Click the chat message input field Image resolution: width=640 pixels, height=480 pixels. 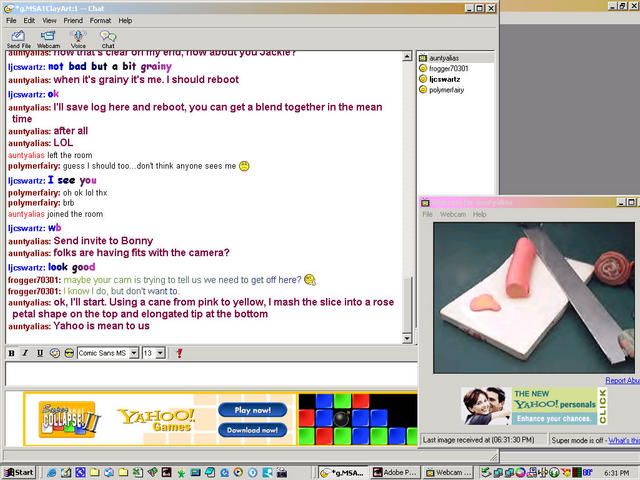[211, 374]
